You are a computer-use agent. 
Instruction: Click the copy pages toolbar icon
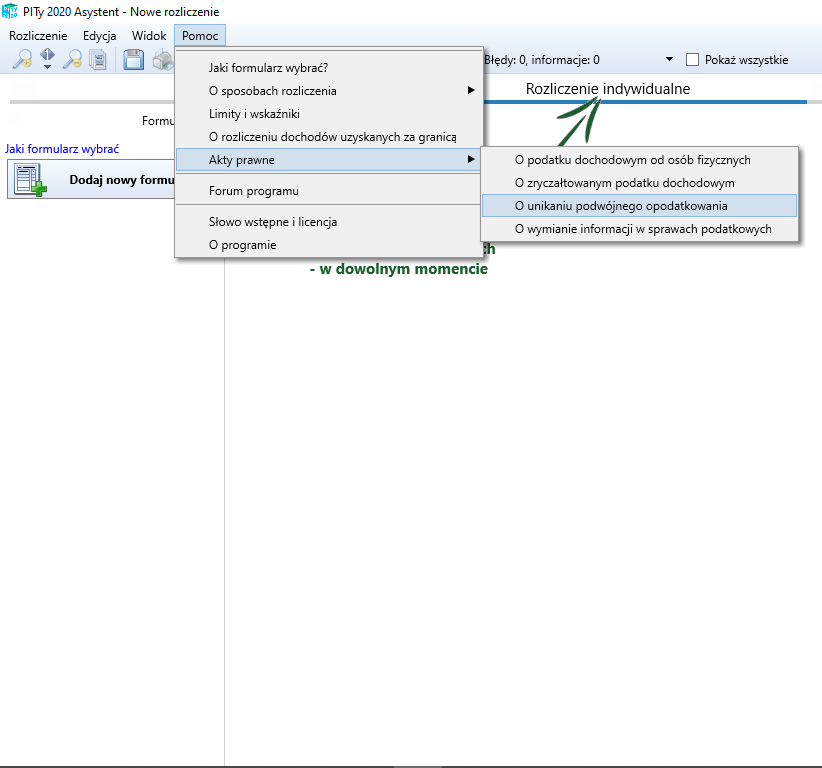[x=97, y=60]
